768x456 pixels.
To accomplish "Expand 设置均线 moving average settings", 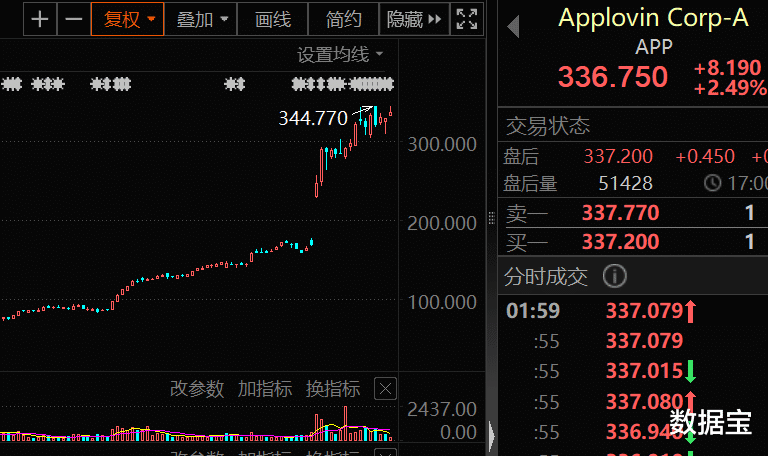I will tap(340, 54).
